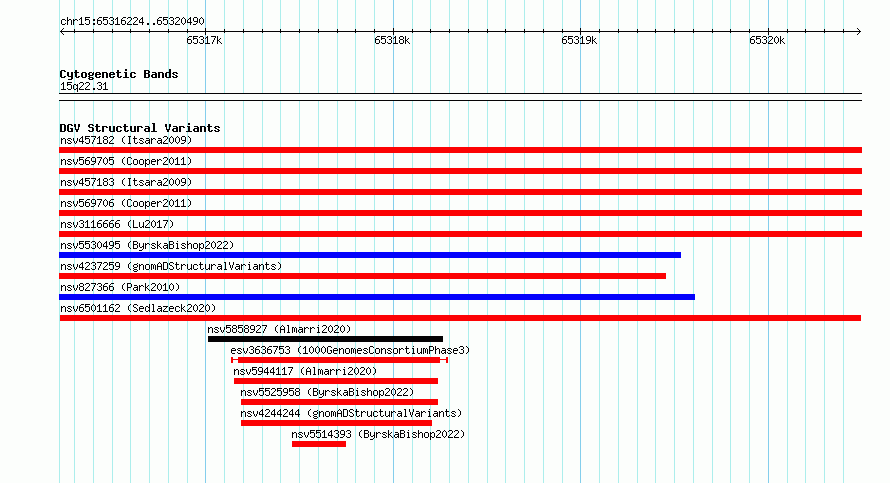Click the nsv5514393 (ByrskaBishop2022) label
This screenshot has width=890, height=483.
[x=378, y=434]
